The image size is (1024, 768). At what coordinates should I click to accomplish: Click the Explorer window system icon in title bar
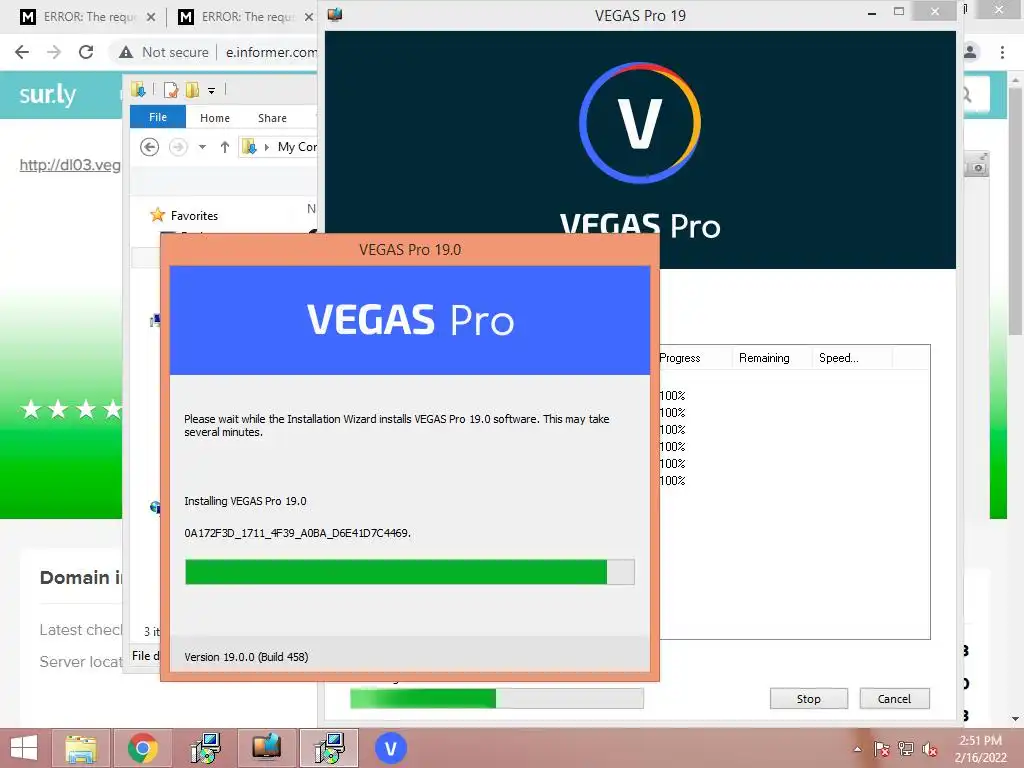[138, 89]
